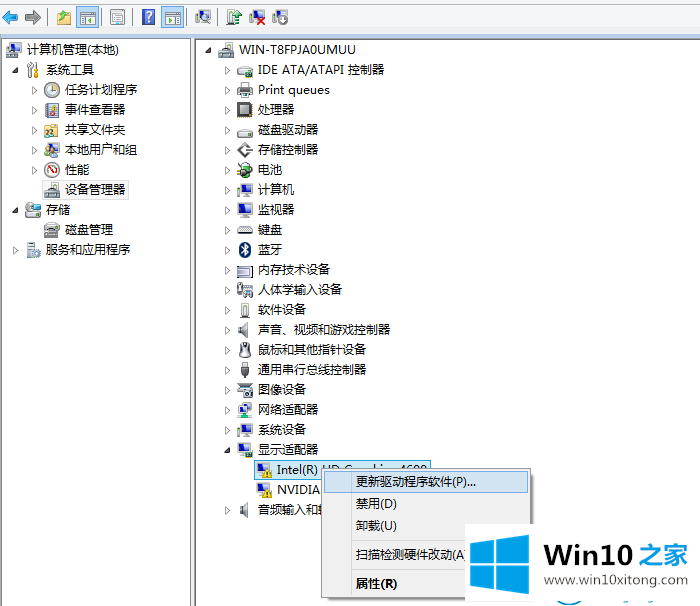
Task: Select the 软件设备 category
Action: [x=282, y=310]
